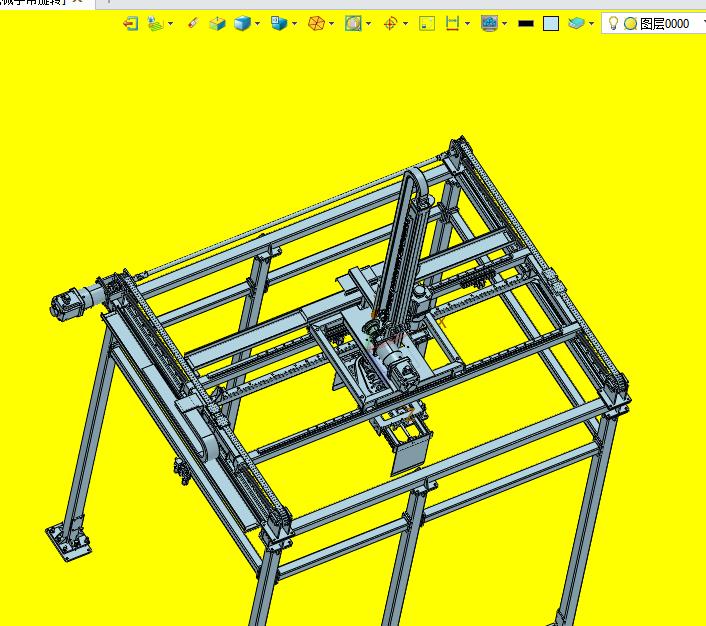Click the layered sketch plane icon

[x=155, y=23]
